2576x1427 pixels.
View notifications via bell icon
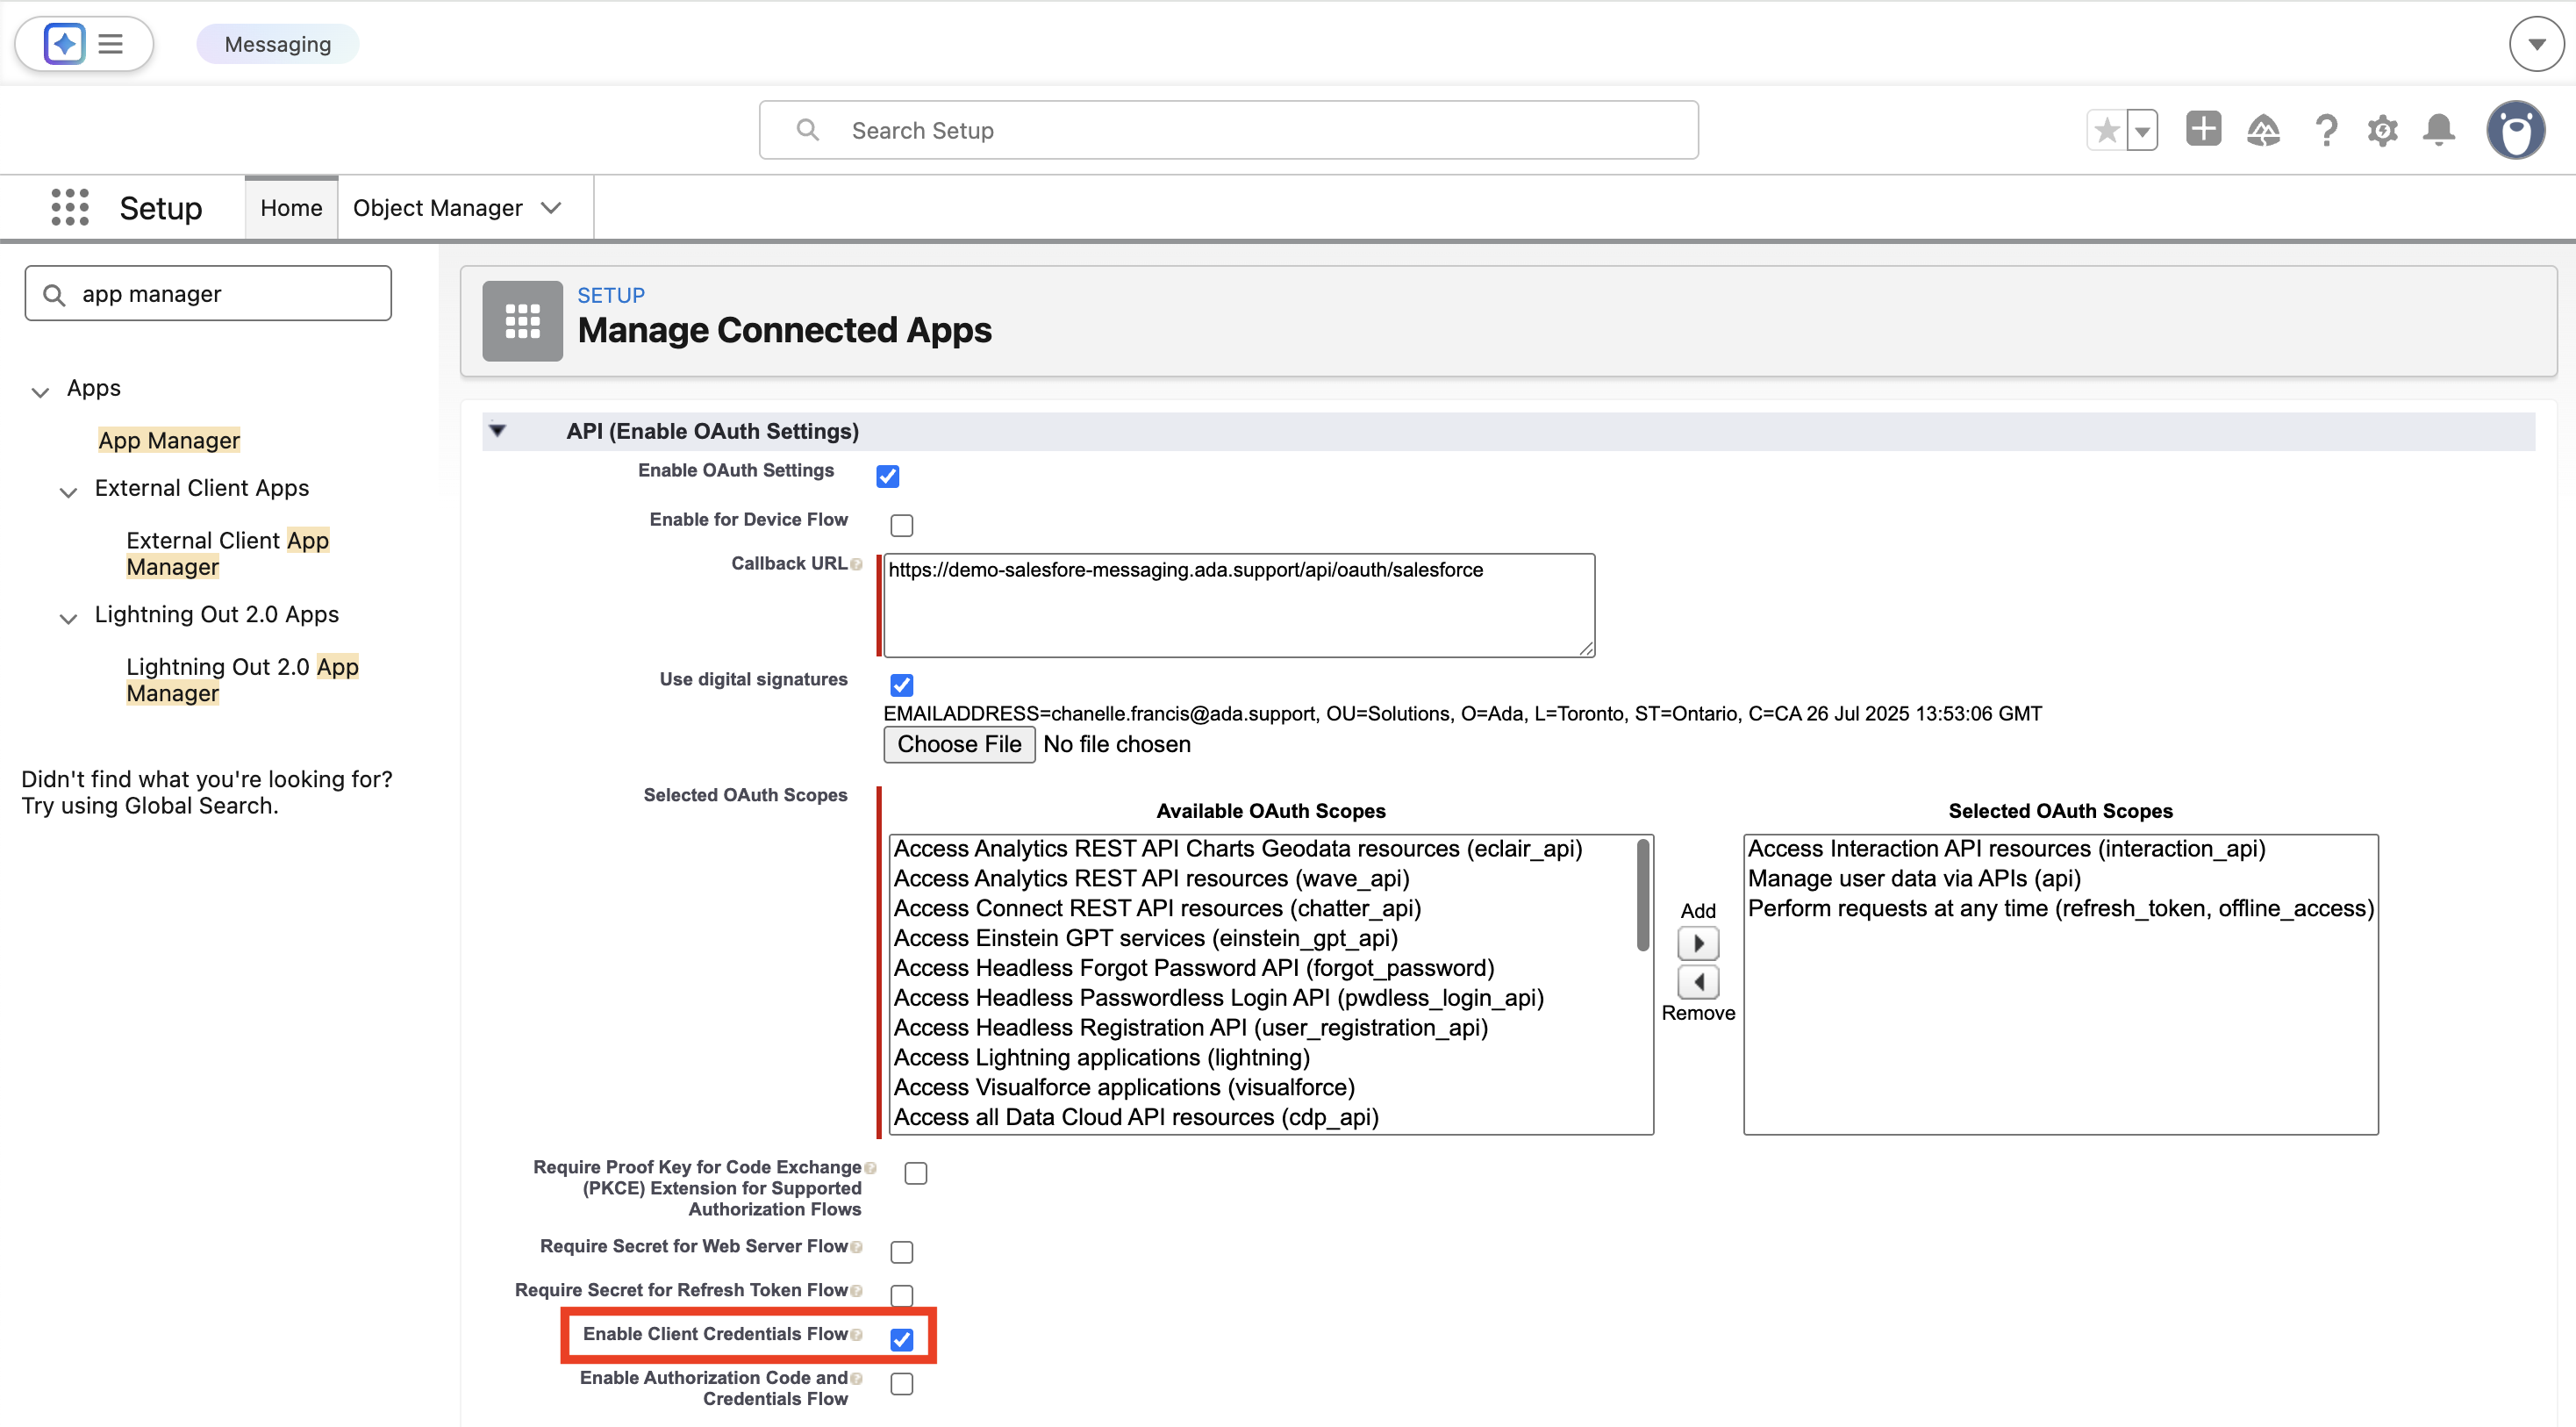coord(2440,130)
